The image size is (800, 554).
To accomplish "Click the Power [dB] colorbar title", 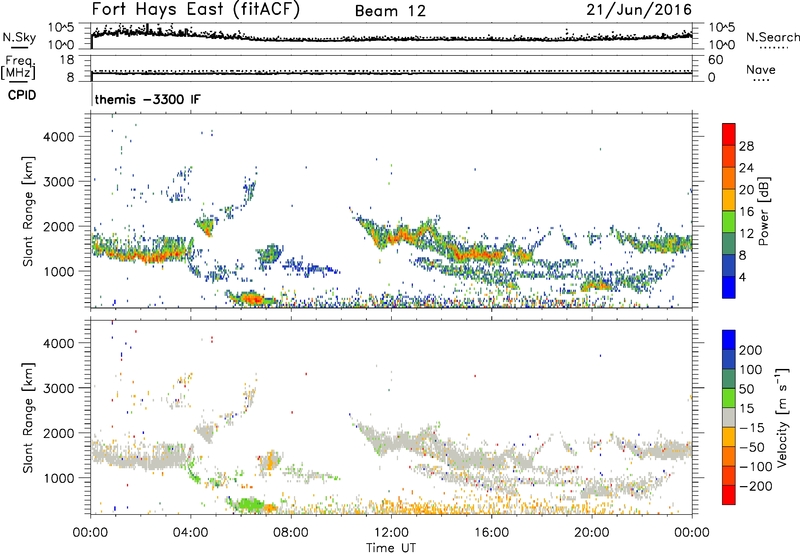I will click(763, 211).
